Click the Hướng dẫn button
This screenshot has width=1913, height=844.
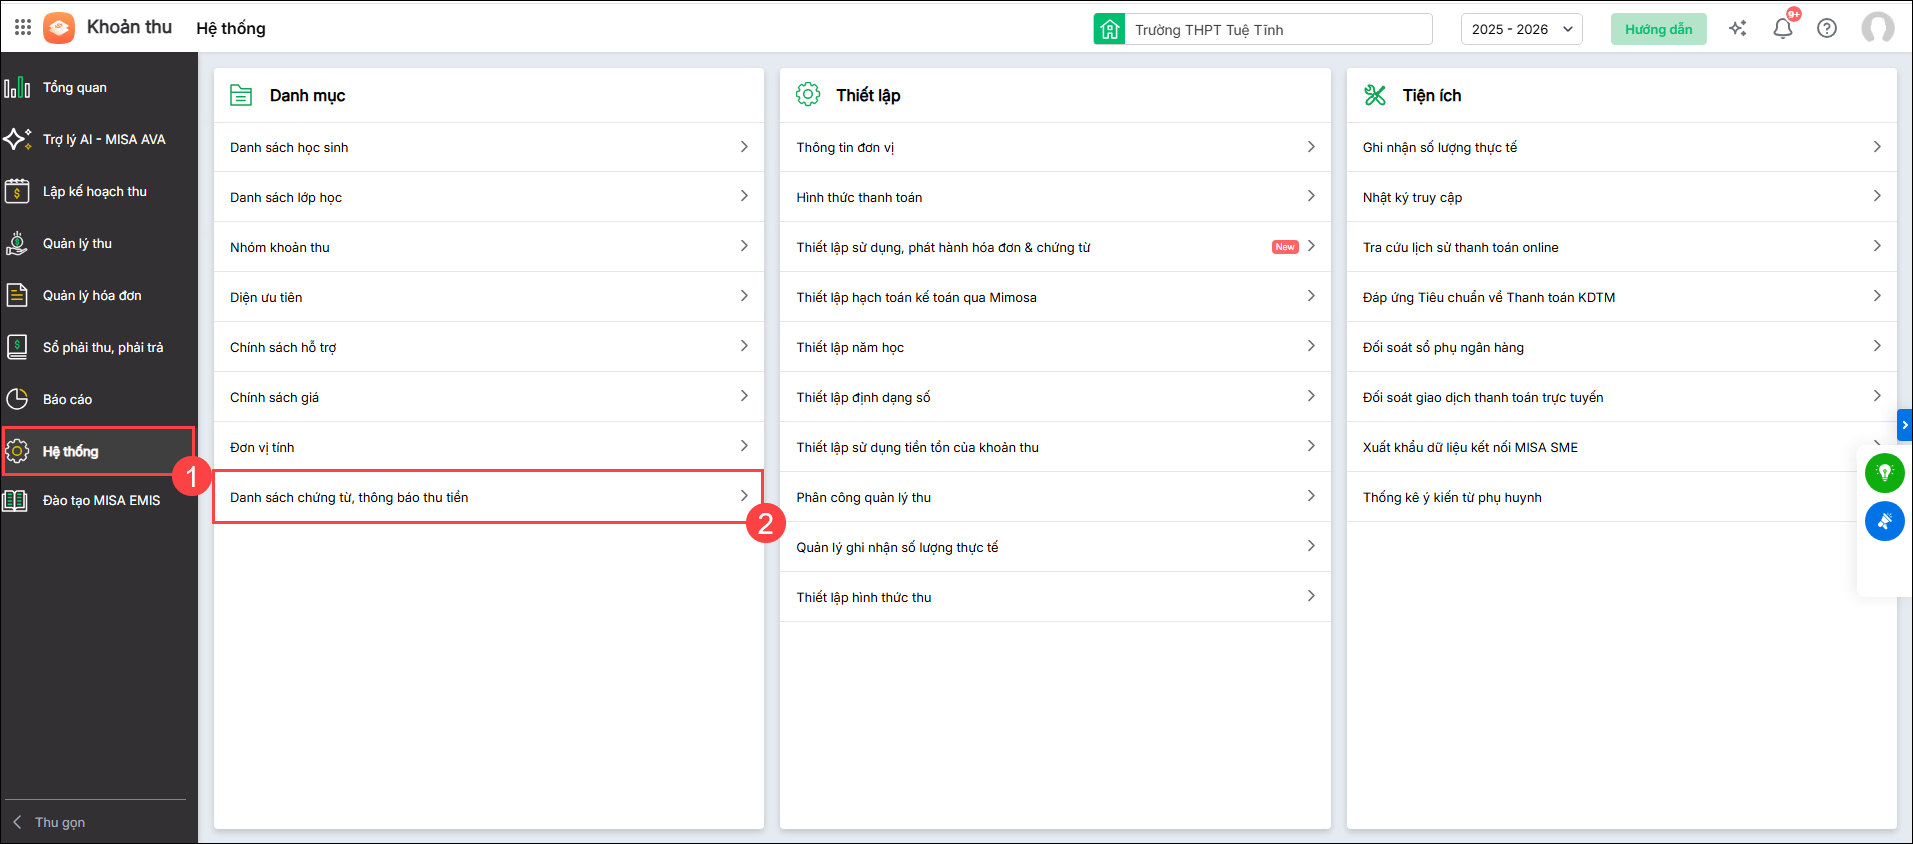(x=1658, y=29)
